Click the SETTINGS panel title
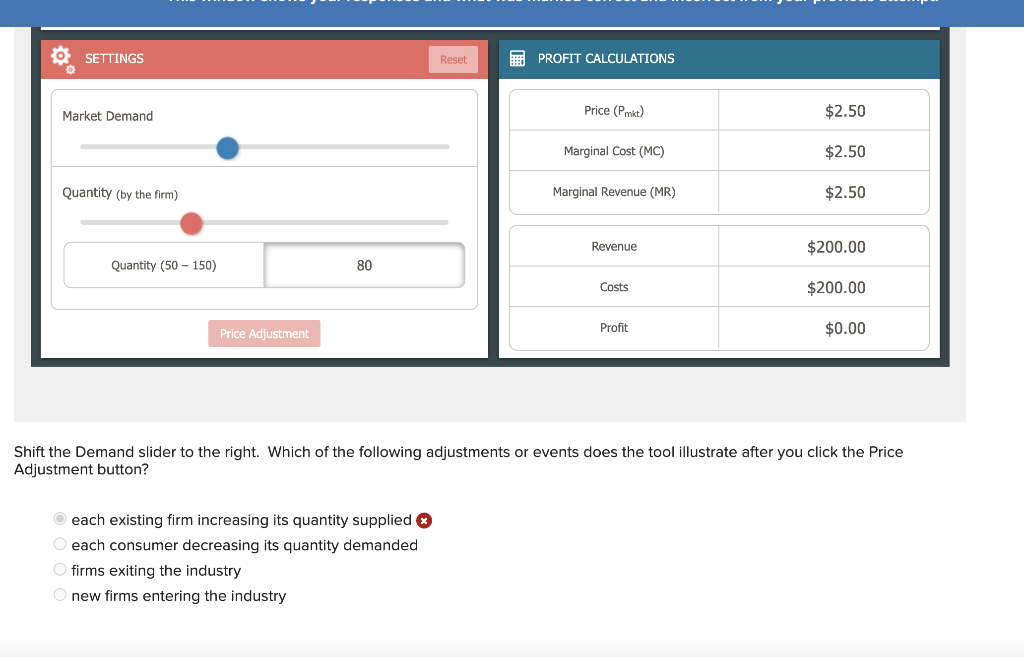 [114, 59]
